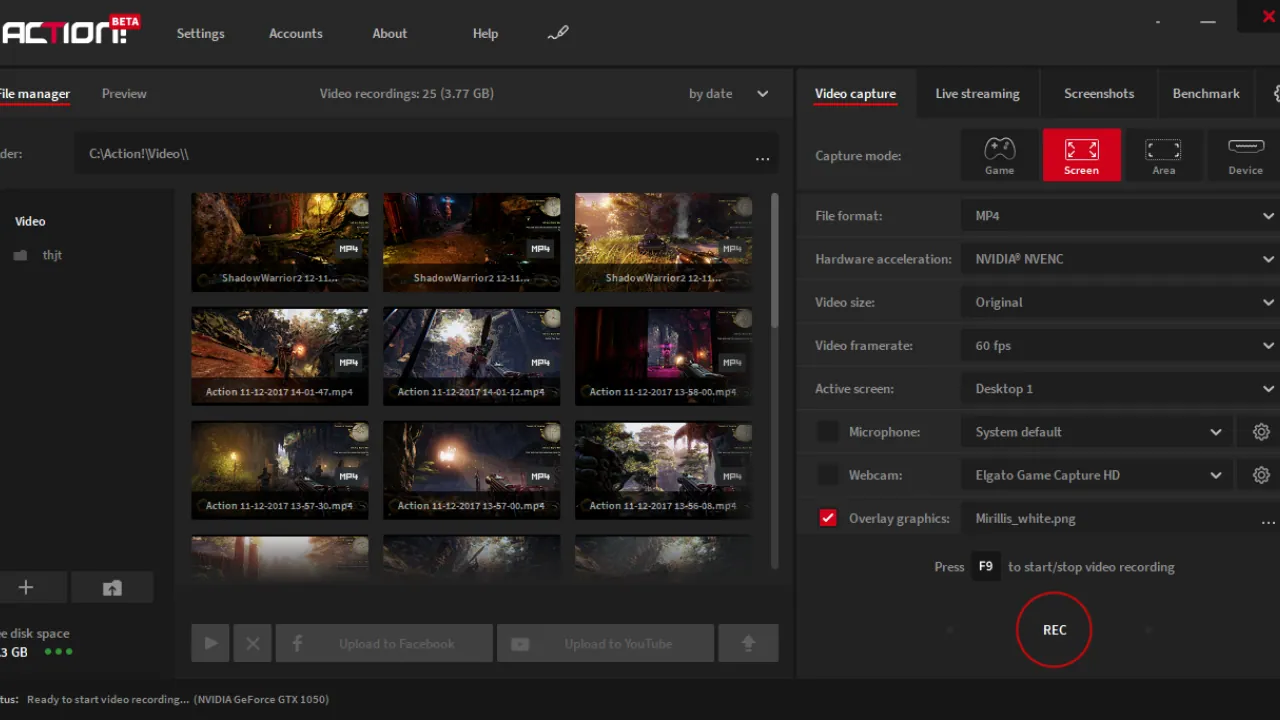Viewport: 1280px width, 720px height.
Task: Open sort by date dropdown
Action: pyautogui.click(x=728, y=94)
